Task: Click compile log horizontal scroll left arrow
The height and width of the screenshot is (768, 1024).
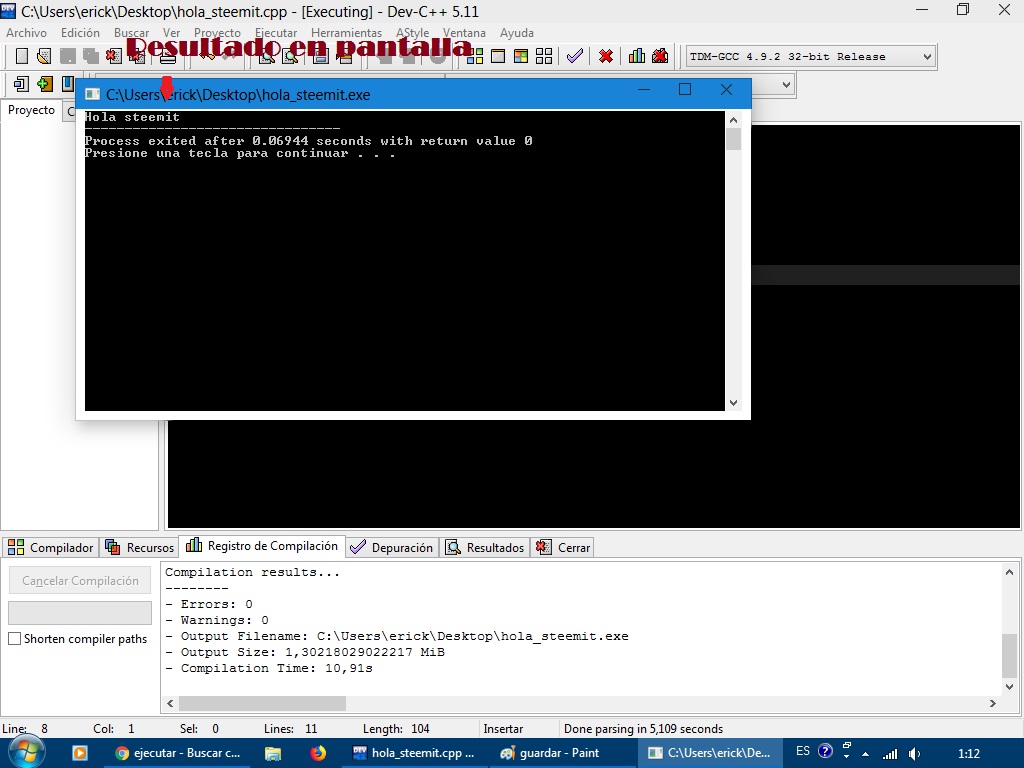Action: click(x=170, y=703)
